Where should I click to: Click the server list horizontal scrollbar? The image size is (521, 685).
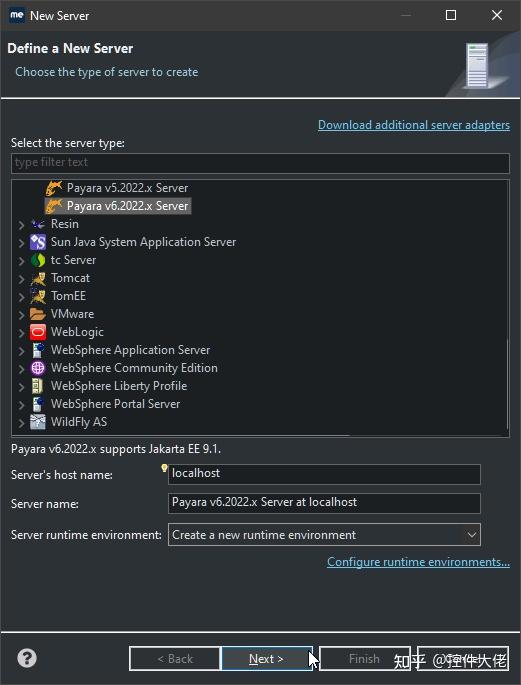(181, 435)
